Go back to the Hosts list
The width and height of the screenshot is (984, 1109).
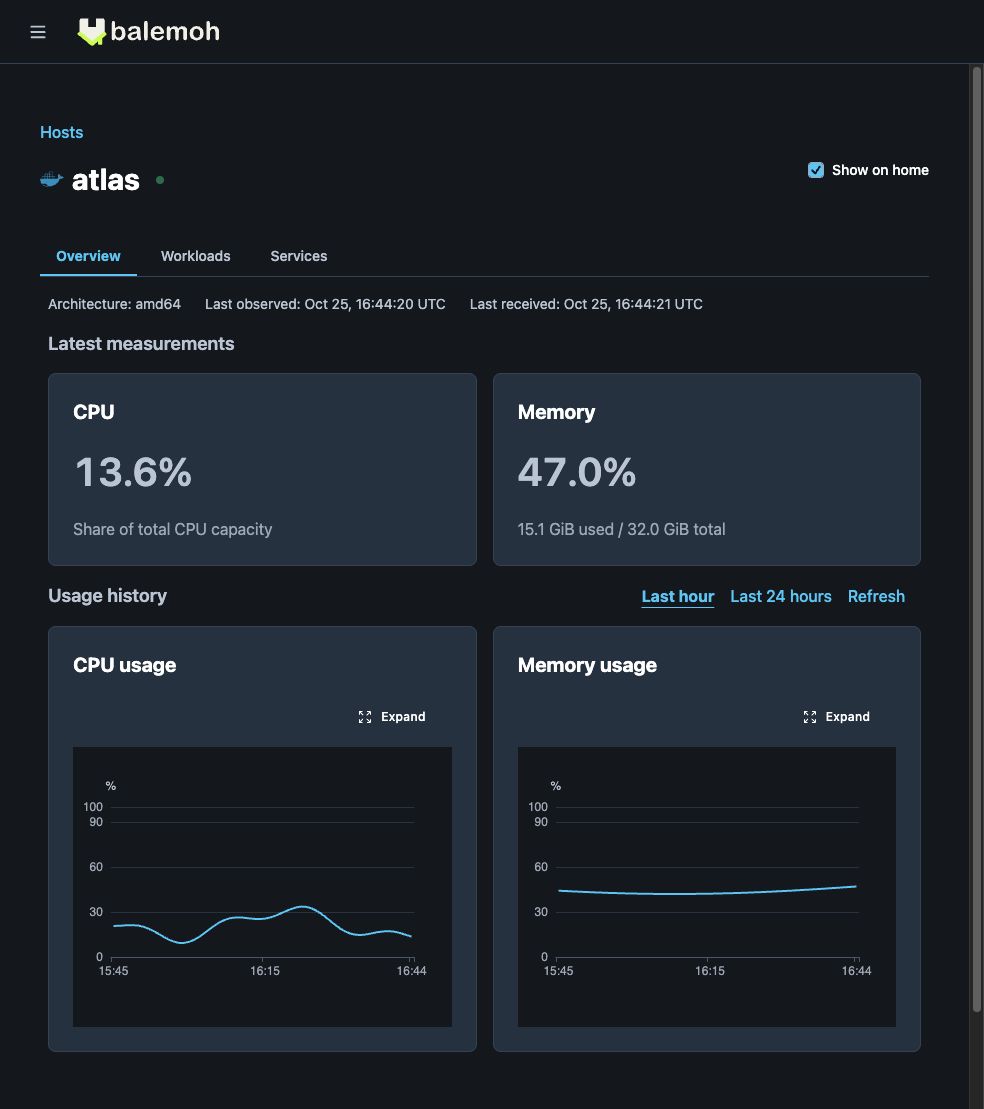click(62, 132)
